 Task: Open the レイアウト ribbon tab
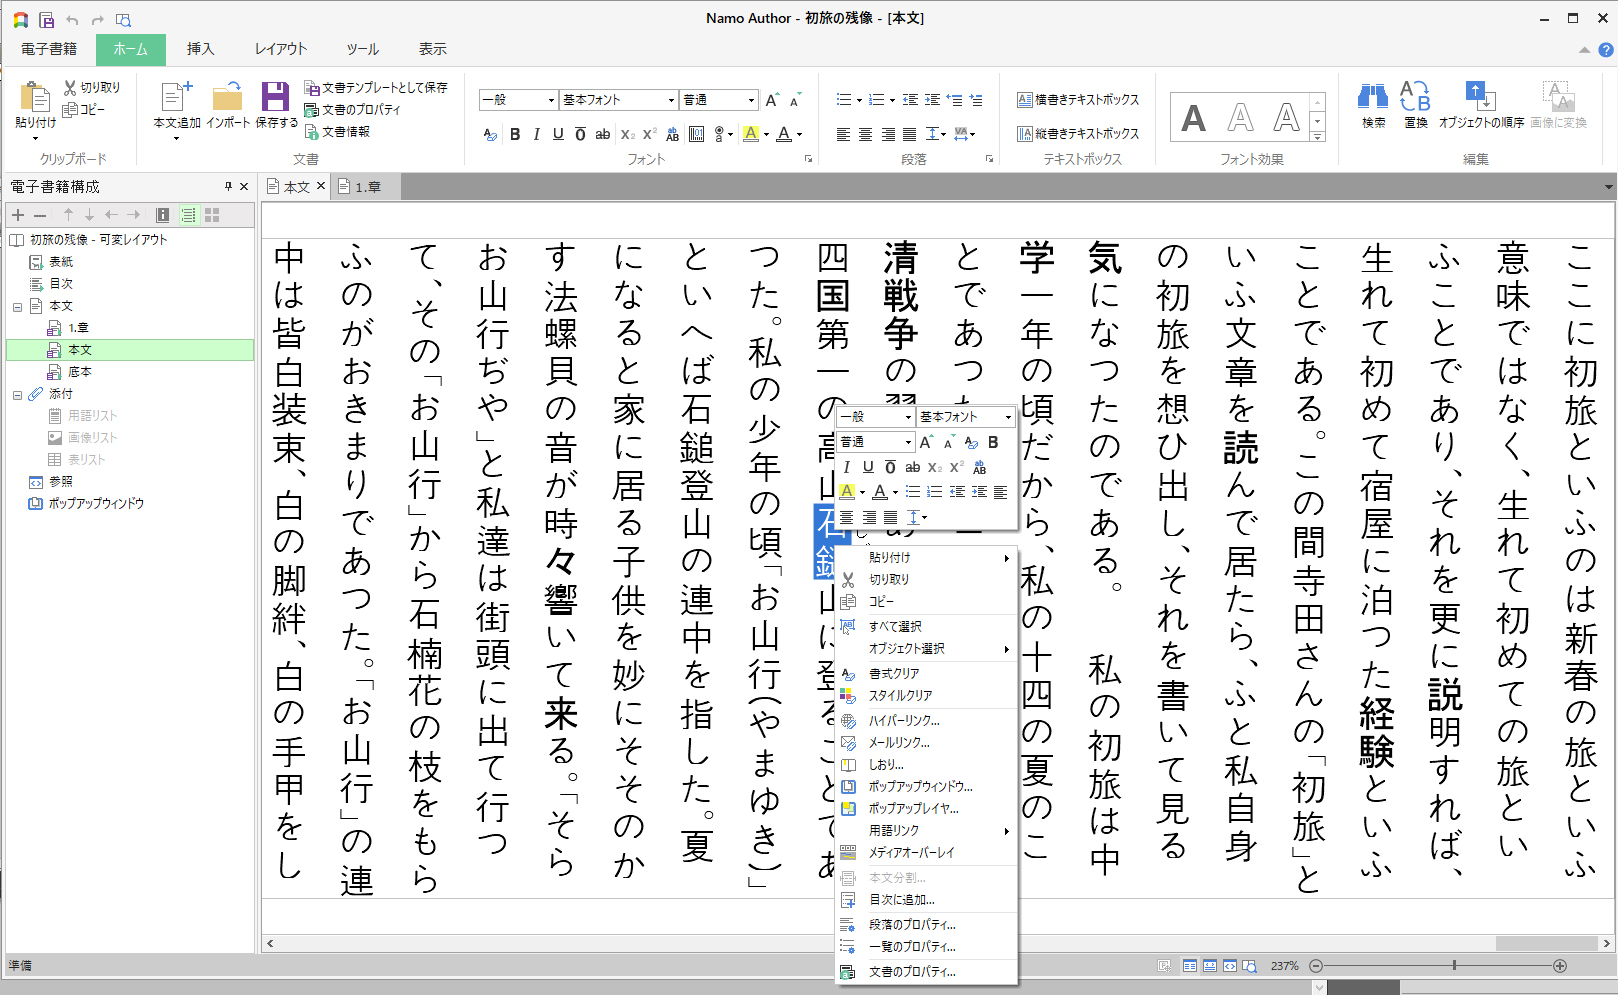[x=280, y=49]
